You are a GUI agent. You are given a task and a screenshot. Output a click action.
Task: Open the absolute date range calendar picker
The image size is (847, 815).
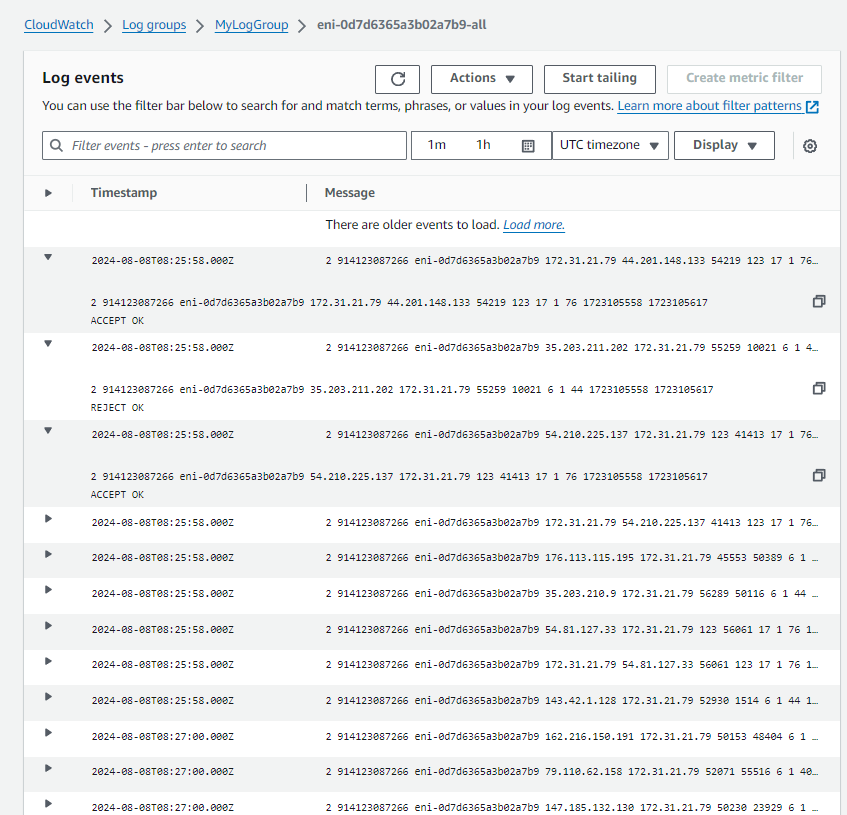click(527, 145)
